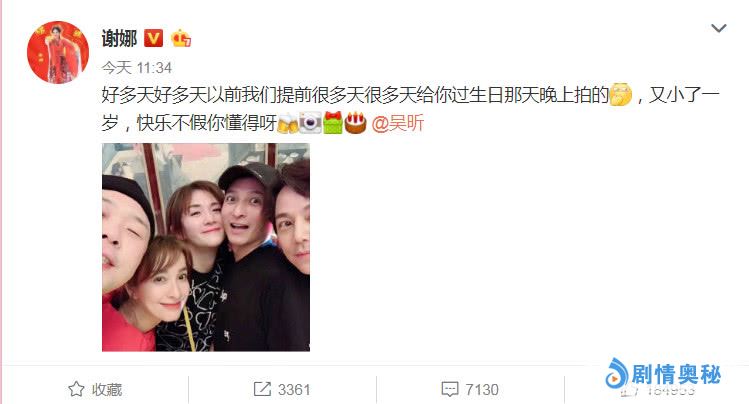This screenshot has height=404, width=749.
Task: Click the orange V verified badge
Action: coord(153,38)
